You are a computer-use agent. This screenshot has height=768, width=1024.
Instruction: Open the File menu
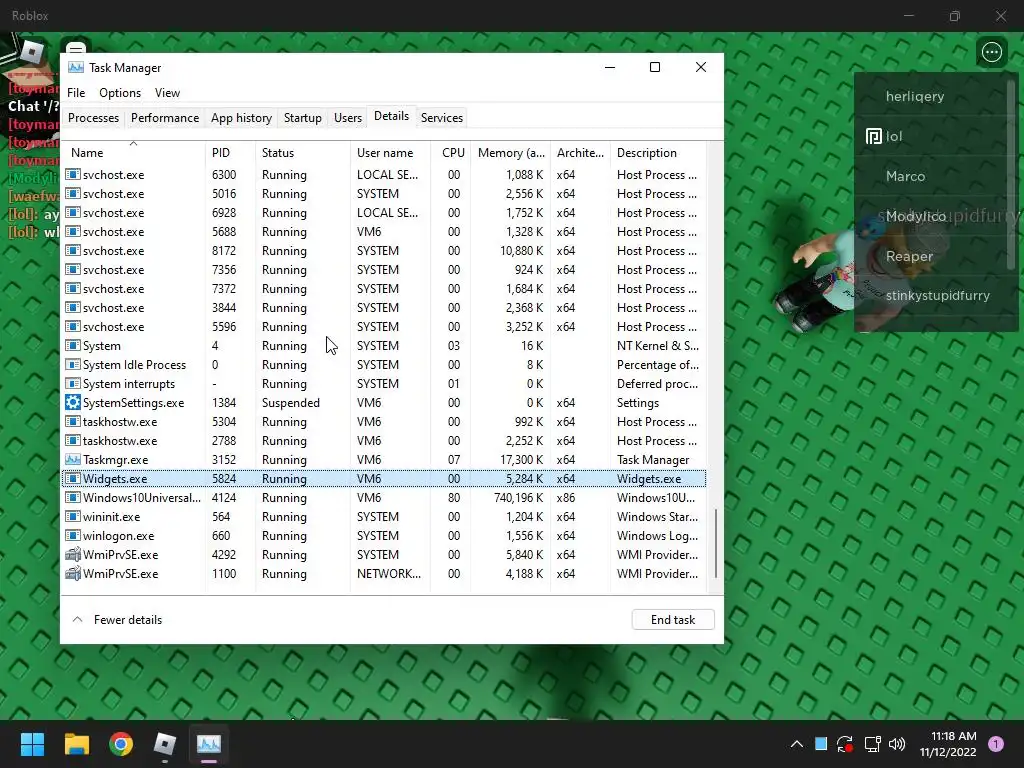tap(76, 93)
